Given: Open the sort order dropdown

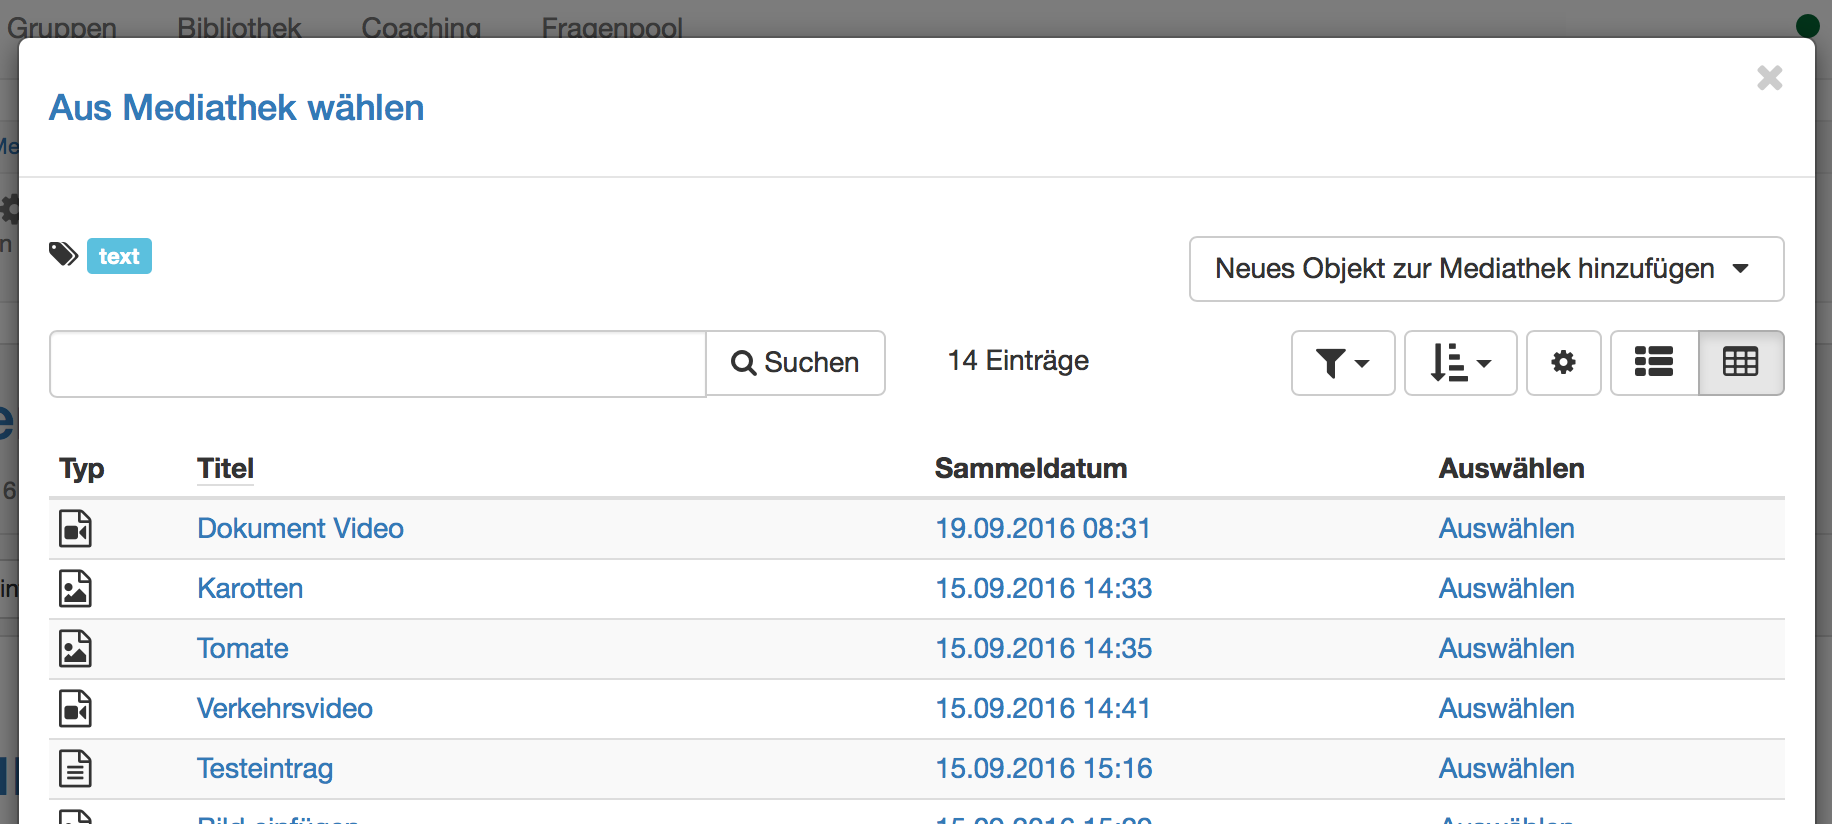Looking at the screenshot, I should point(1460,363).
